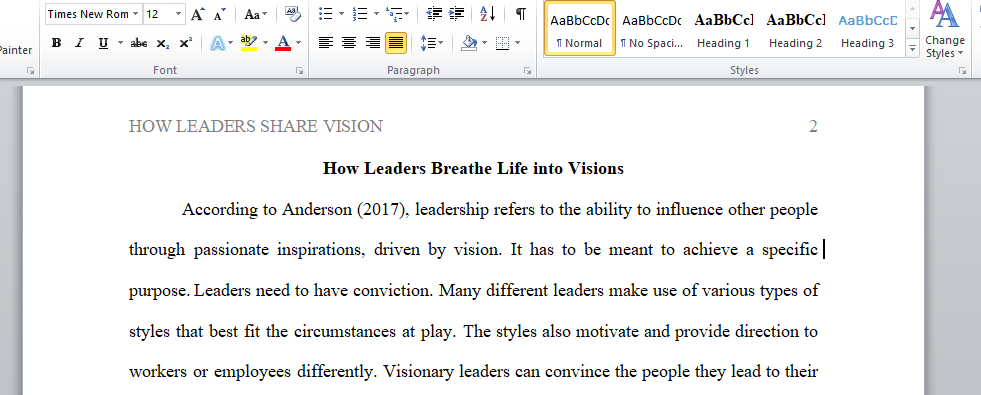Insert a bulleted list
Image resolution: width=981 pixels, height=395 pixels.
(325, 13)
